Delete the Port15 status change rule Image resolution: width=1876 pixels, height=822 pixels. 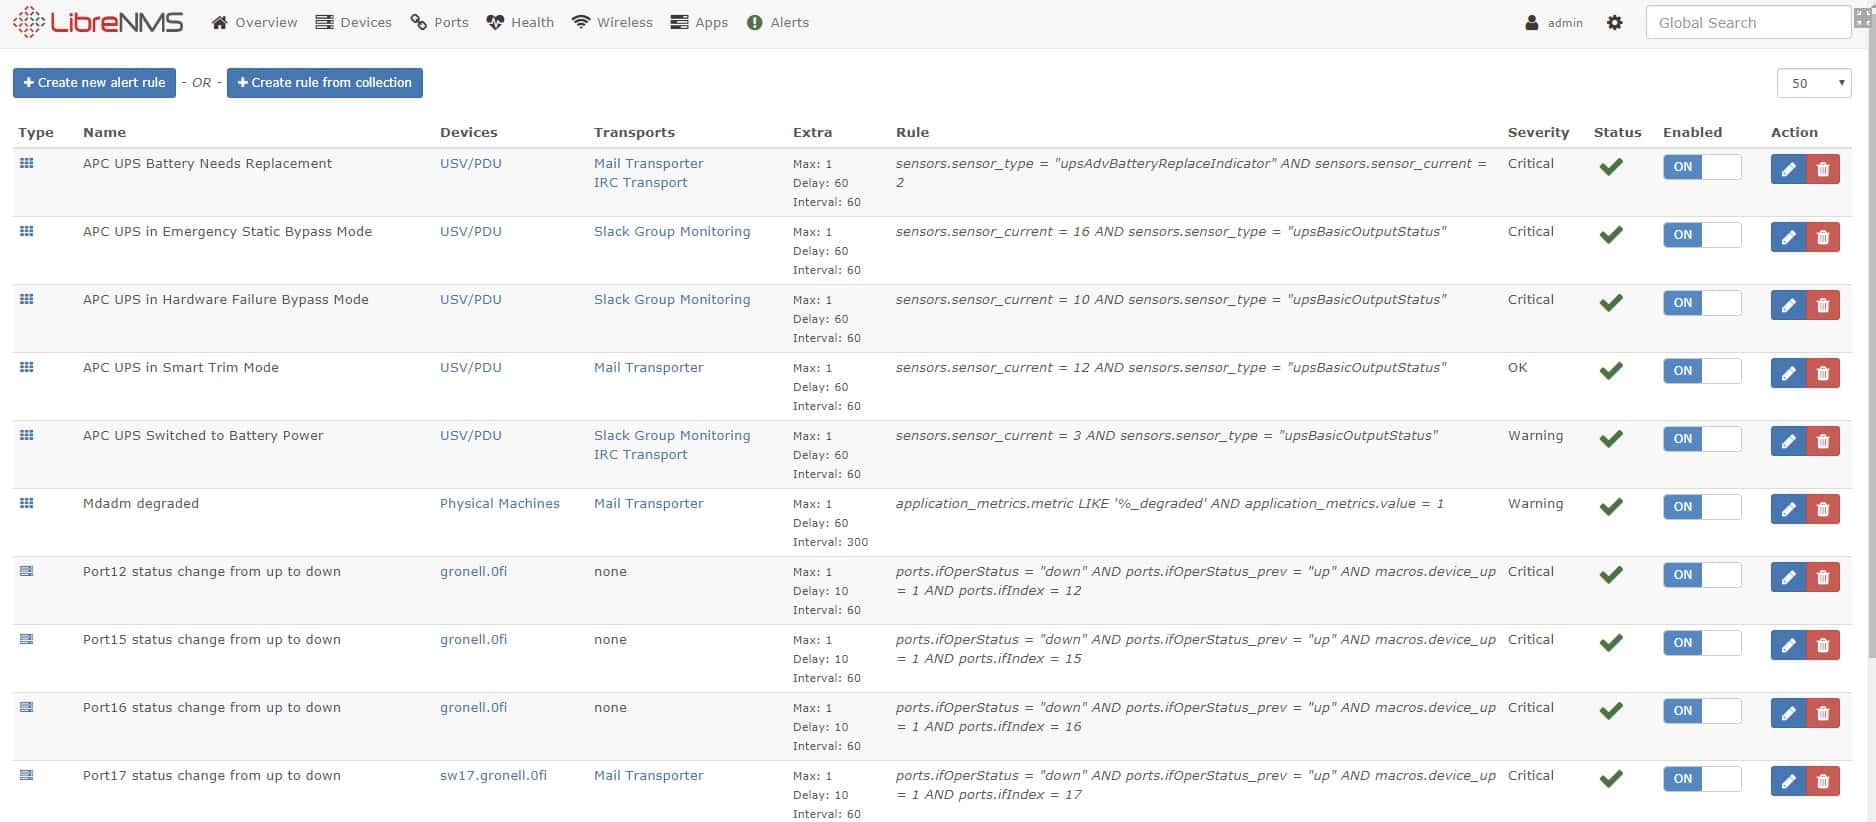[1823, 645]
